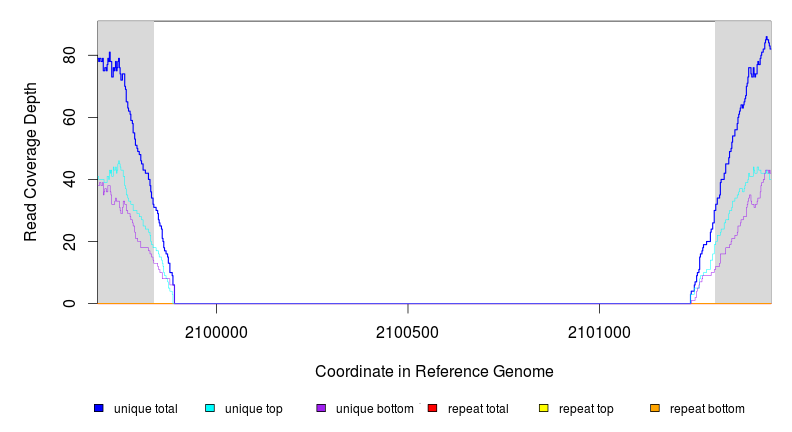The width and height of the screenshot is (792, 432).
Task: Click the red repeat total legend swatch
Action: (x=432, y=409)
